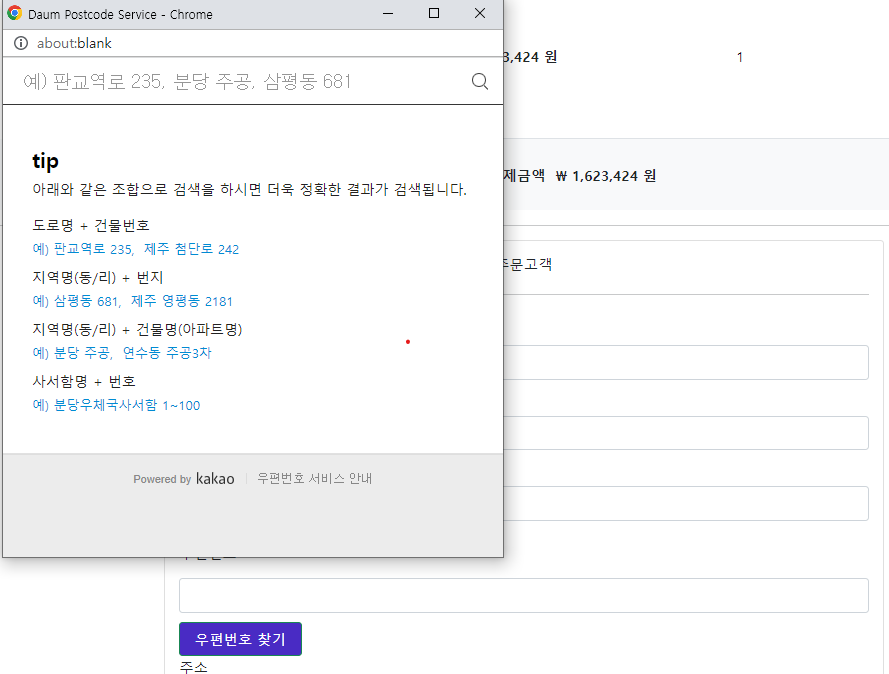Image resolution: width=889 pixels, height=674 pixels.
Task: Click the 사서함명 + 번호 heading
Action: click(84, 381)
